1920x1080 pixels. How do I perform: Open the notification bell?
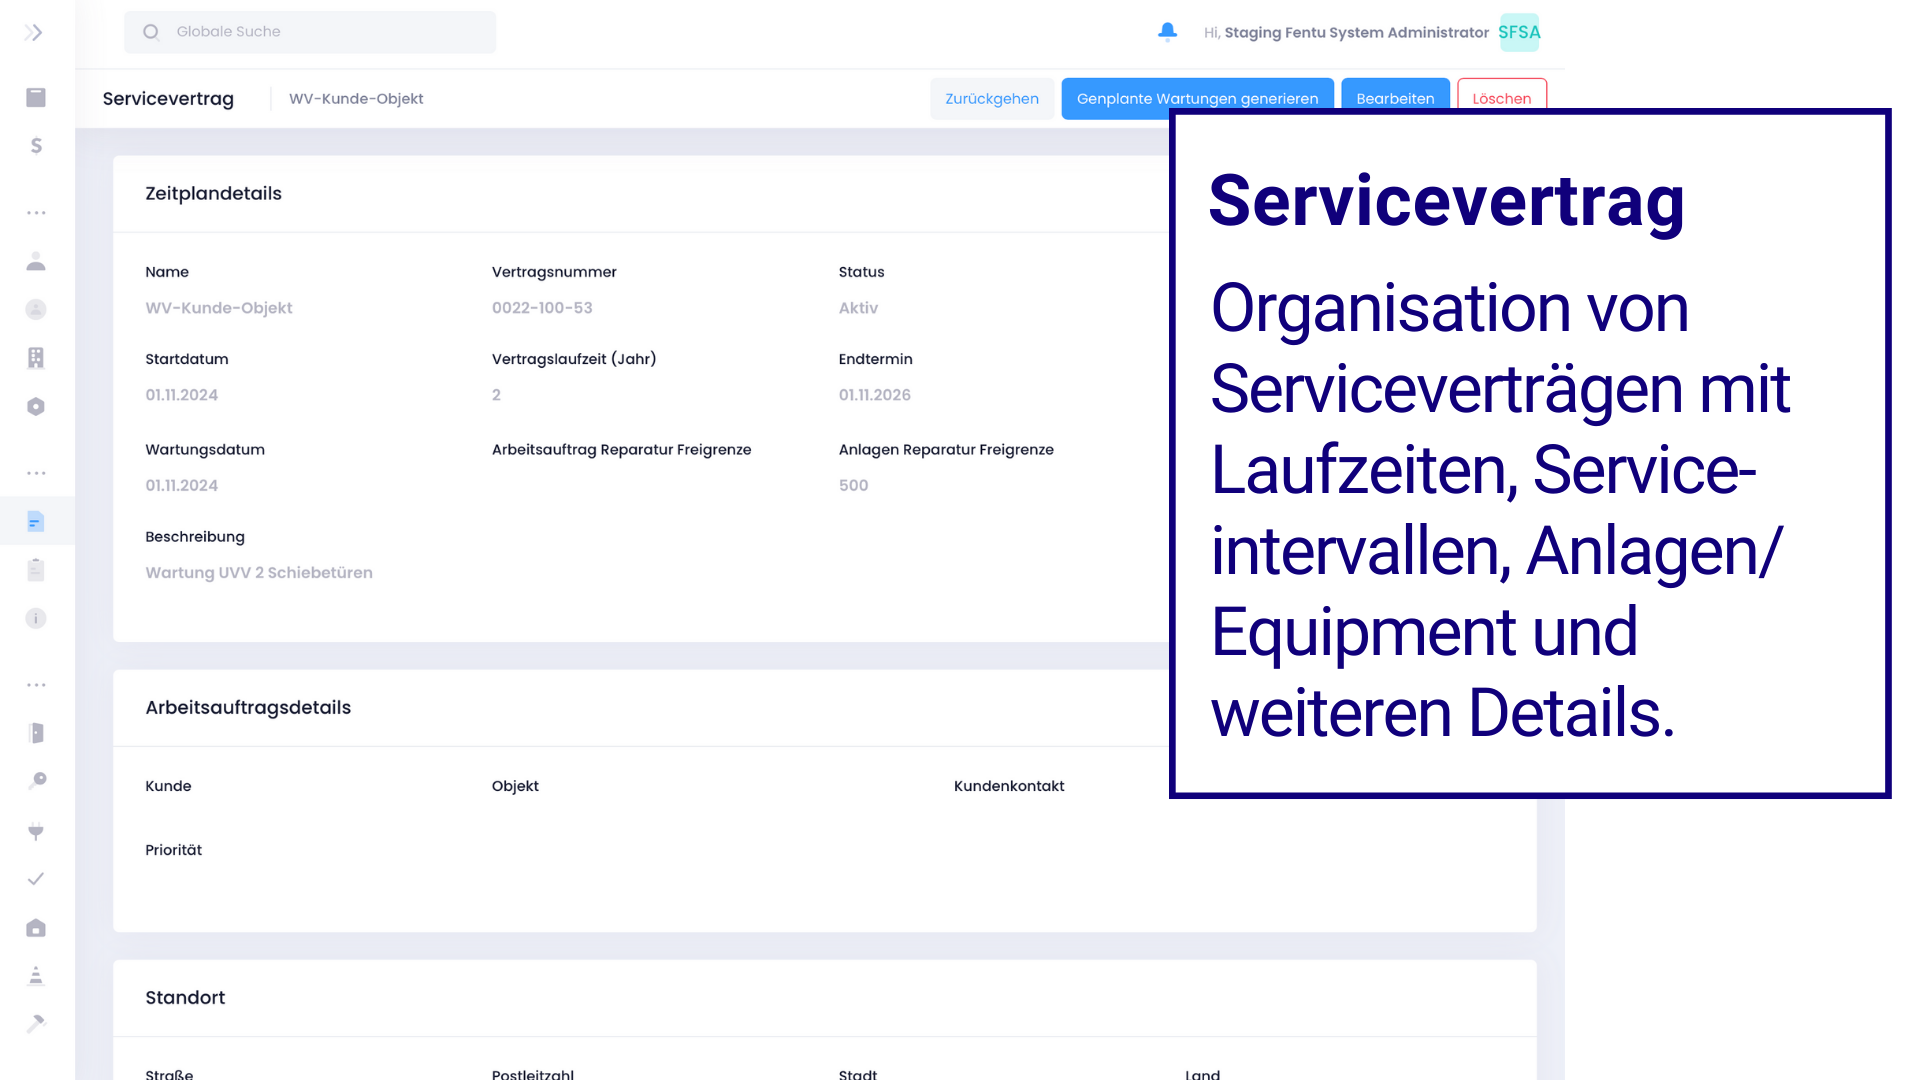(1167, 32)
